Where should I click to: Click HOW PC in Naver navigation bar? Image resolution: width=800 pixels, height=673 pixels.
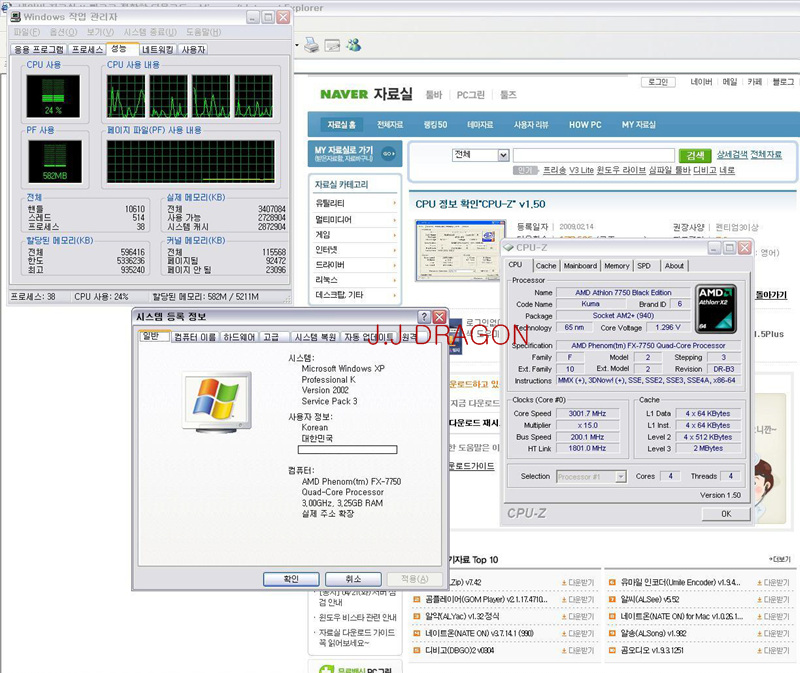point(585,124)
